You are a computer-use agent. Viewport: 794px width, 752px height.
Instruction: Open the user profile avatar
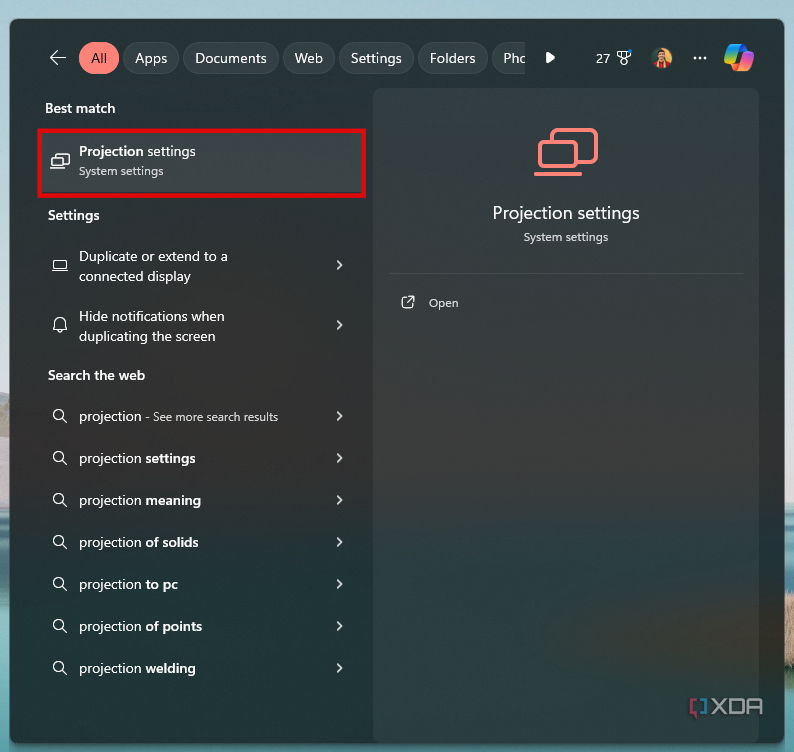661,58
